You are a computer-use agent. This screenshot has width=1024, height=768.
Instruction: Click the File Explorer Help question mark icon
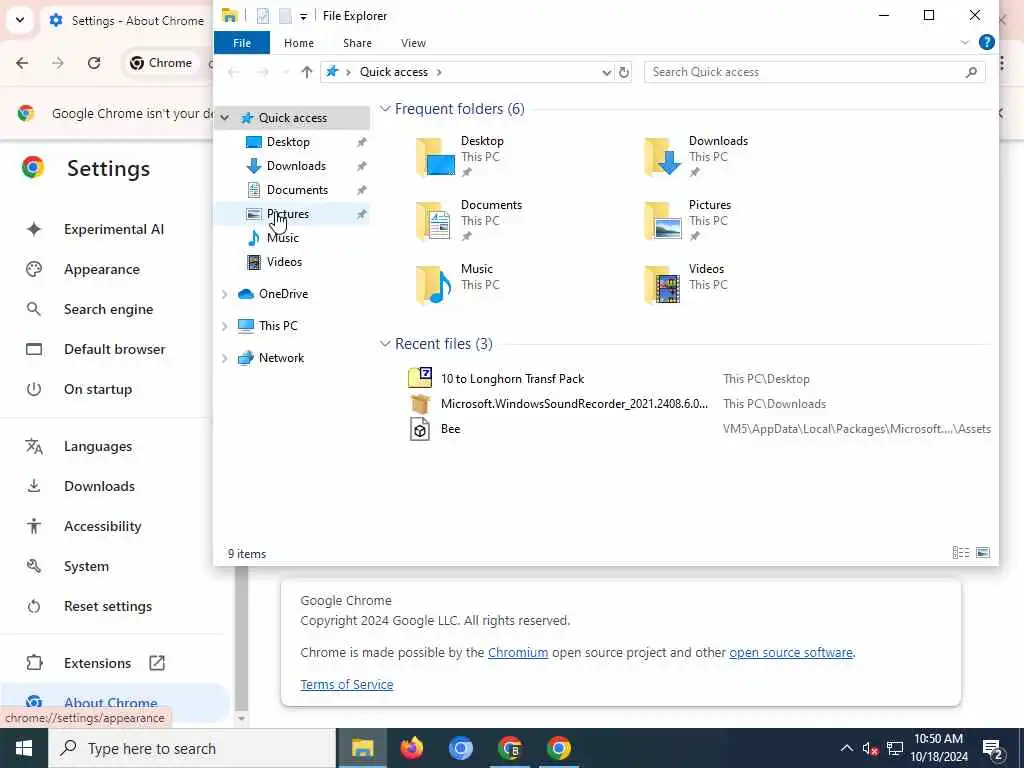986,42
